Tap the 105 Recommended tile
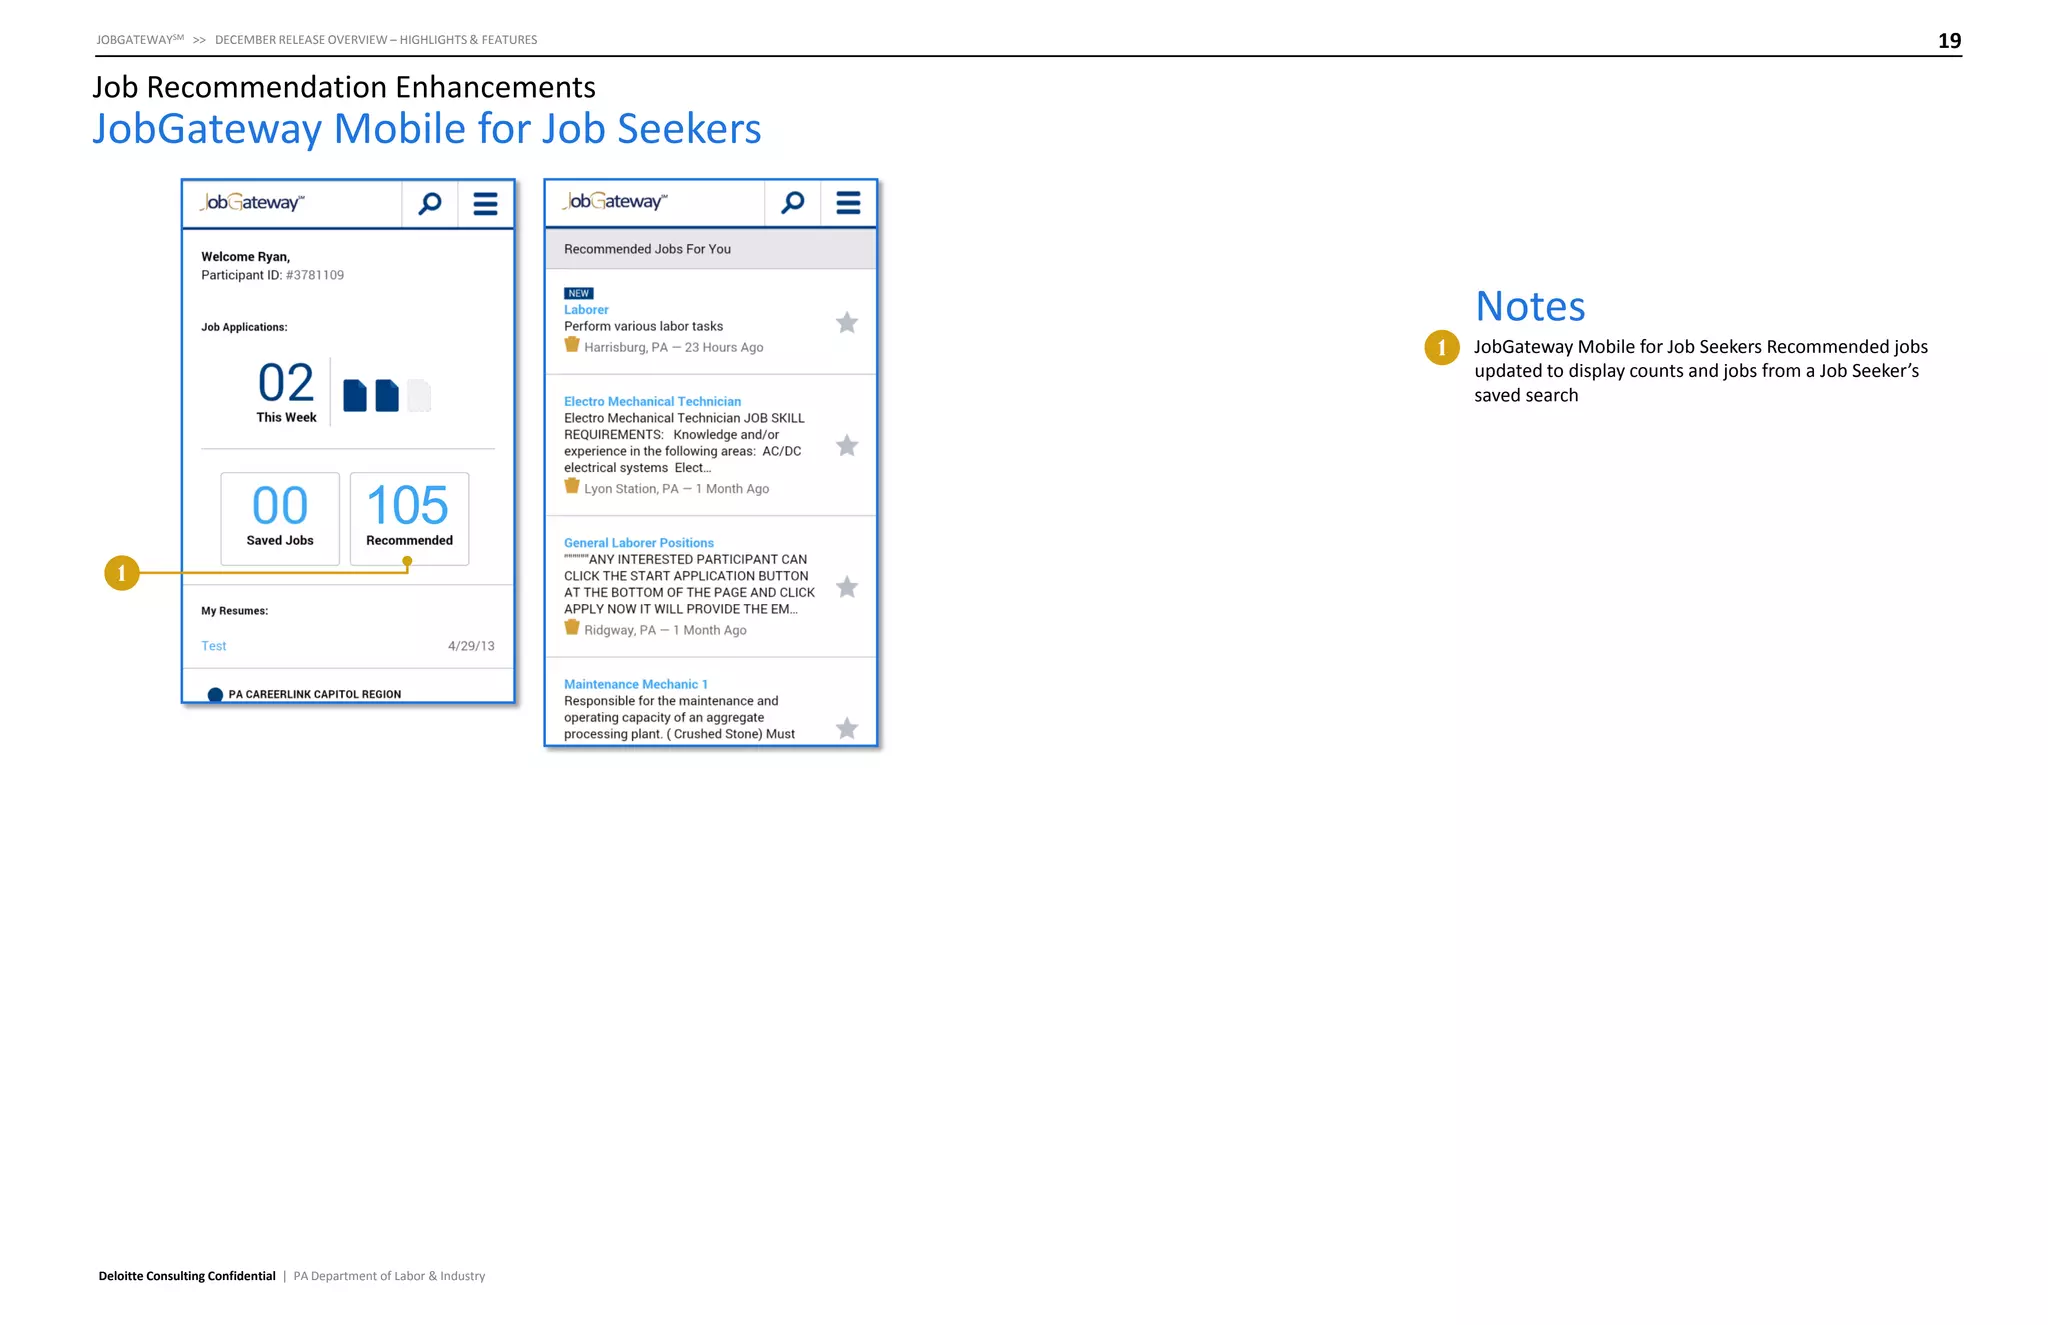 (x=409, y=519)
